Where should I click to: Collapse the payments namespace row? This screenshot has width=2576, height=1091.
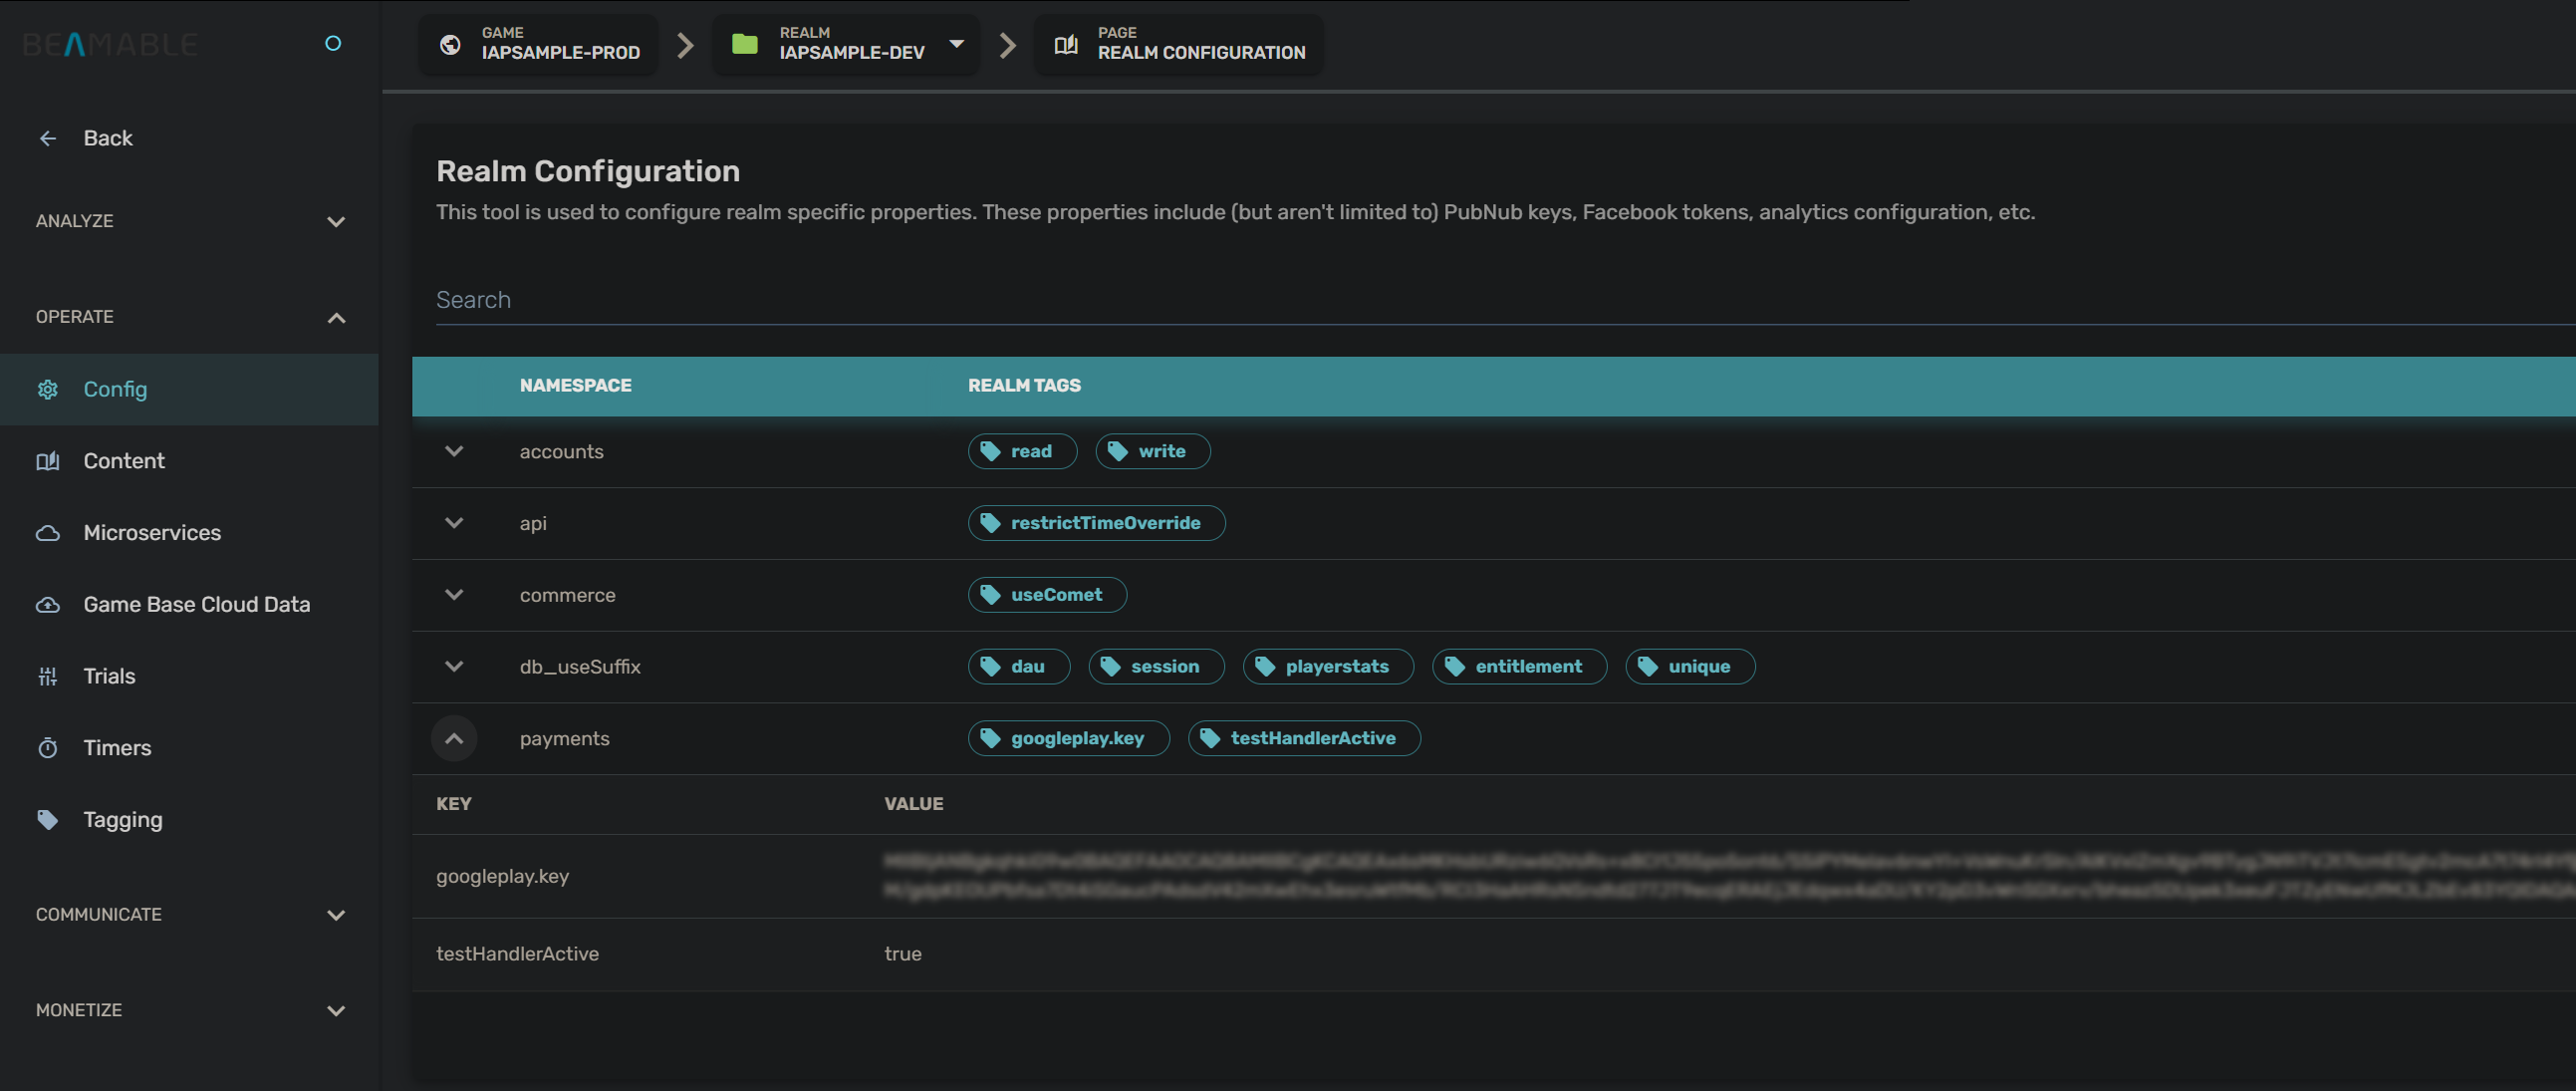click(454, 739)
